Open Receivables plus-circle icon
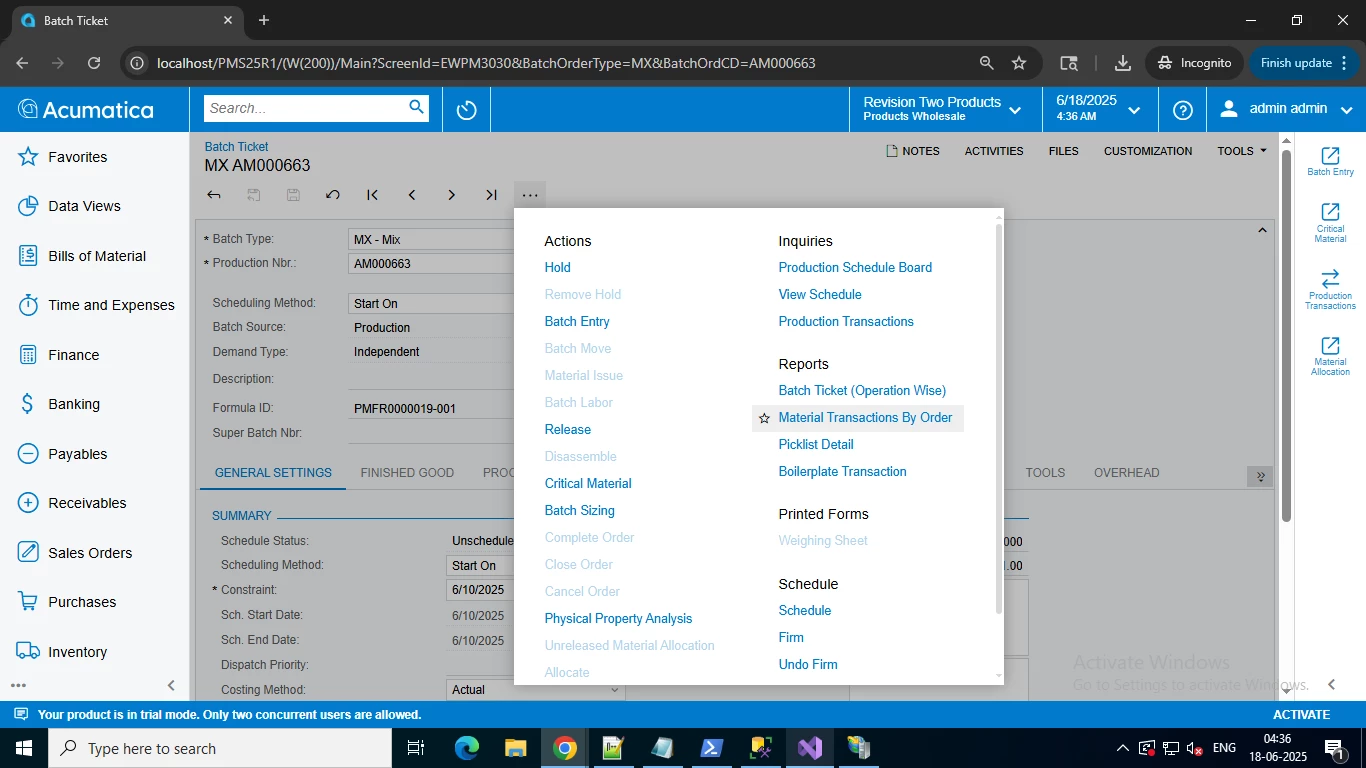Image resolution: width=1366 pixels, height=768 pixels. coord(28,503)
